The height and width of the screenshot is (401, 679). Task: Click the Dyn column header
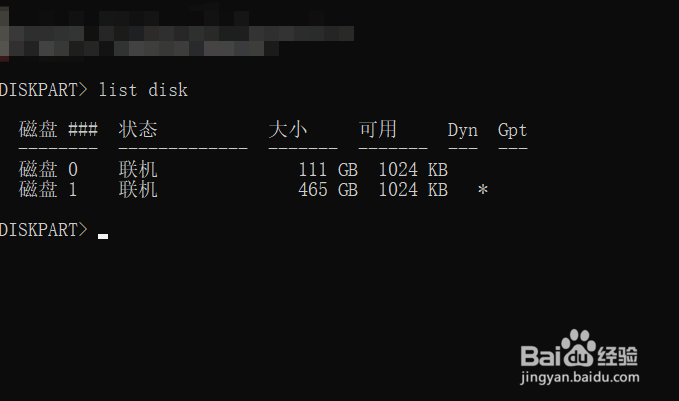[462, 130]
